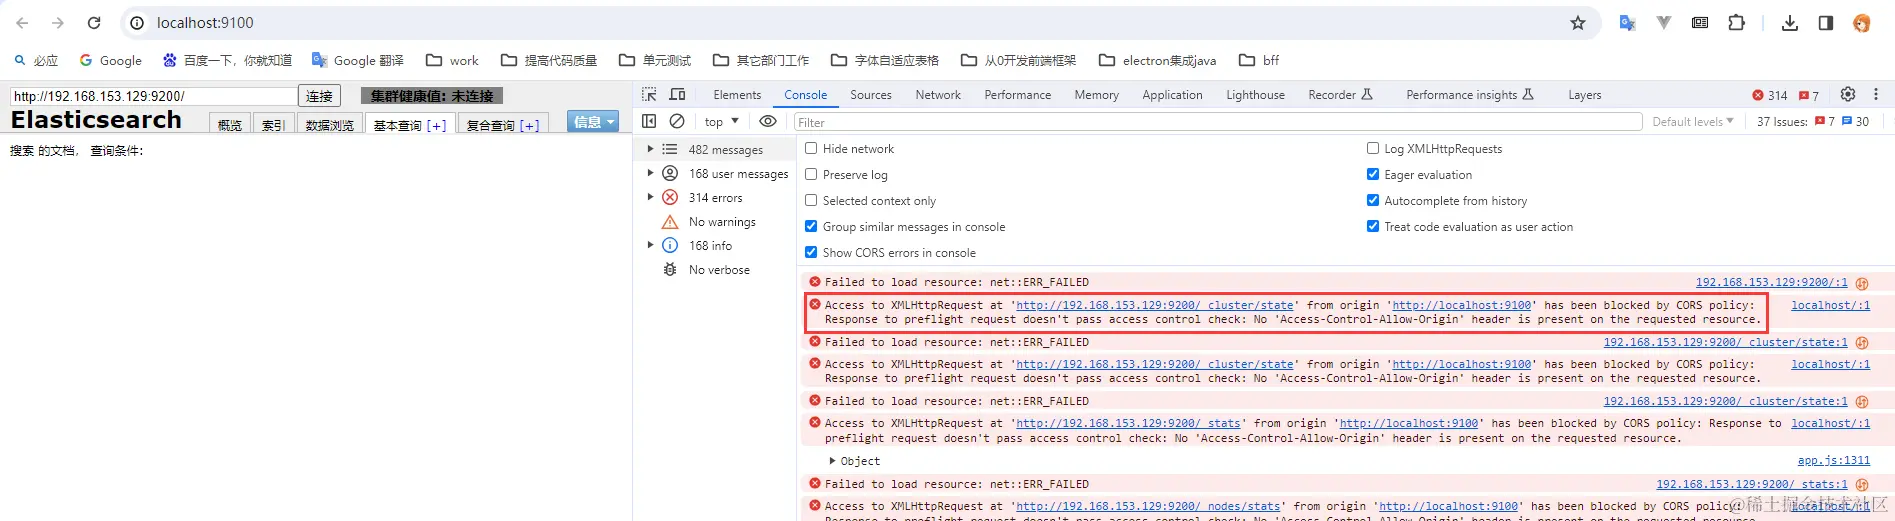Screen dimensions: 1895x521
Task: Click the console Filter field
Action: tap(1218, 122)
